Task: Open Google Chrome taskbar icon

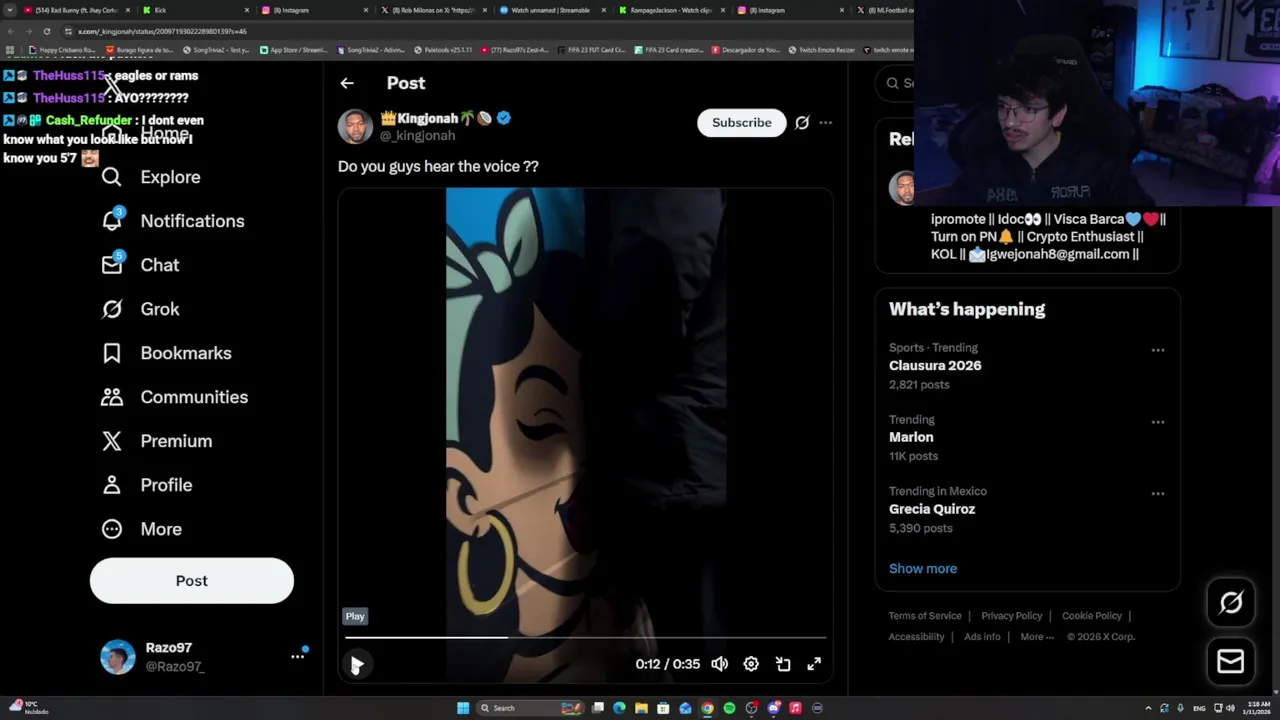Action: point(707,708)
